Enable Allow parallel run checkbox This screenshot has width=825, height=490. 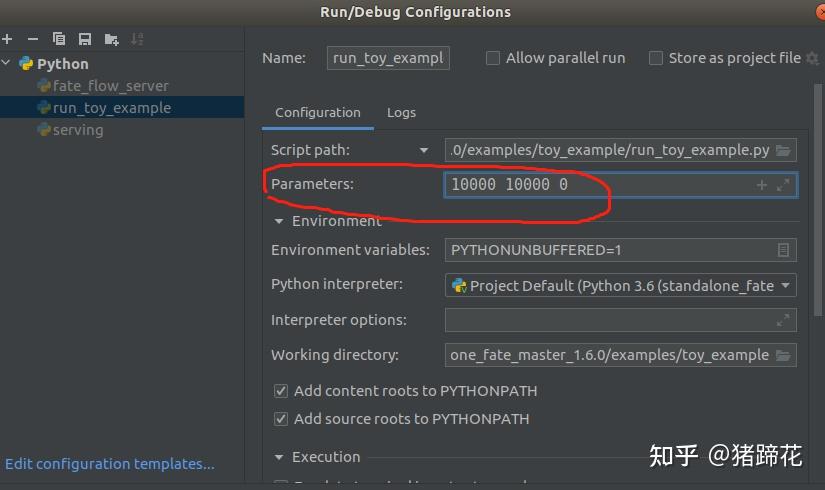[492, 58]
